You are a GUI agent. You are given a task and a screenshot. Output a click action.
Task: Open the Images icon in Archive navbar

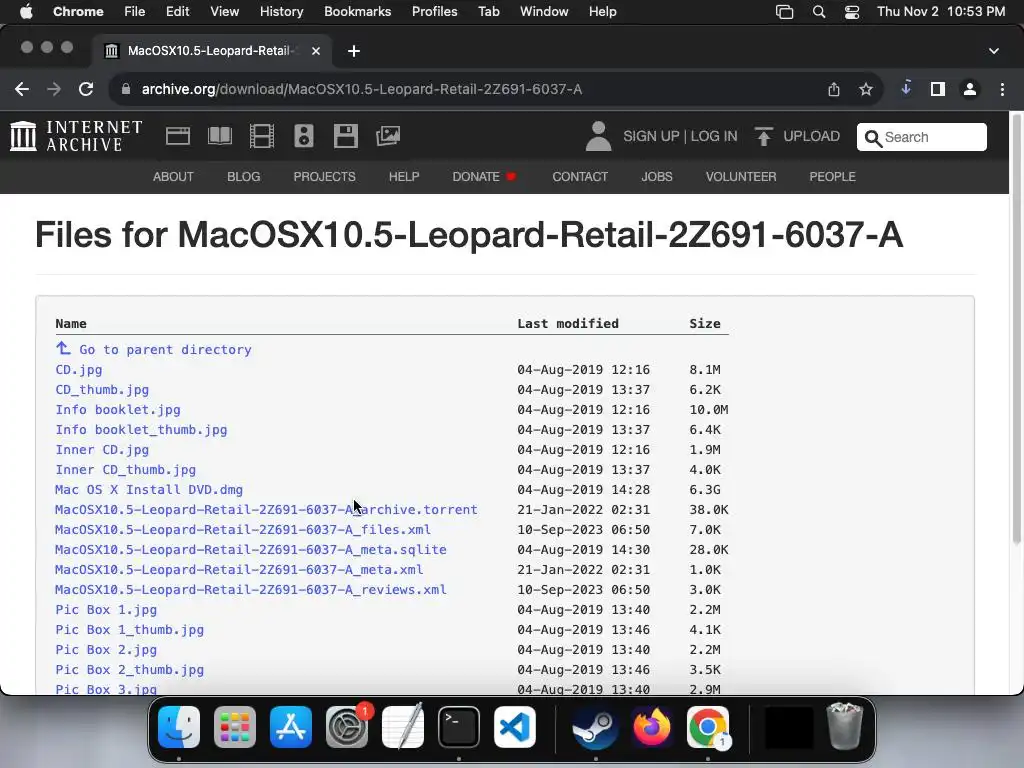coord(388,136)
